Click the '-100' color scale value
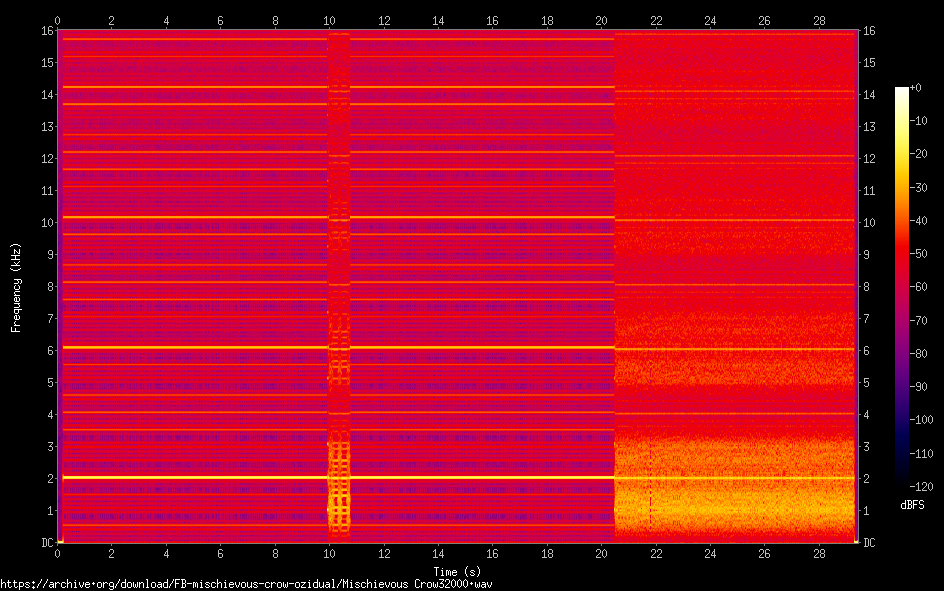944x591 pixels. [922, 420]
